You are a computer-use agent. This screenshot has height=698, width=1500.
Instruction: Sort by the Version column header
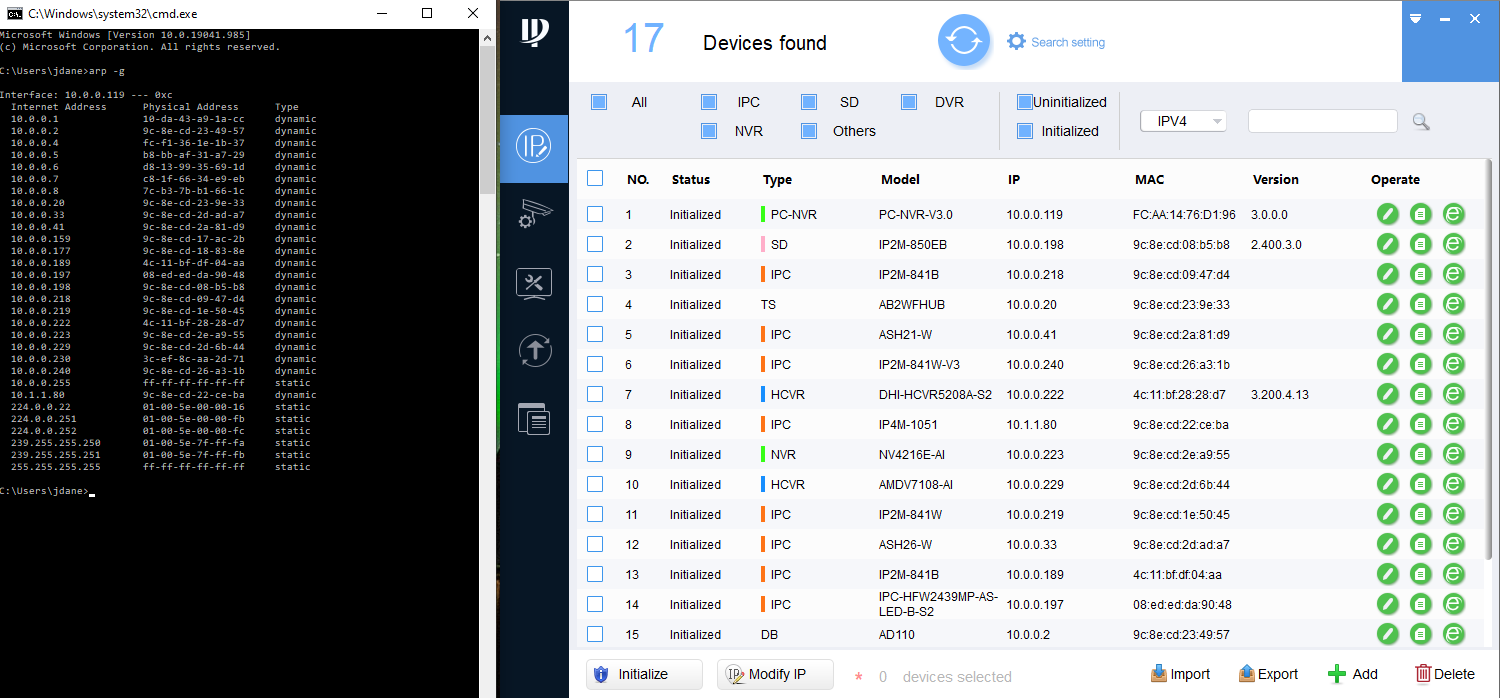coord(1276,180)
